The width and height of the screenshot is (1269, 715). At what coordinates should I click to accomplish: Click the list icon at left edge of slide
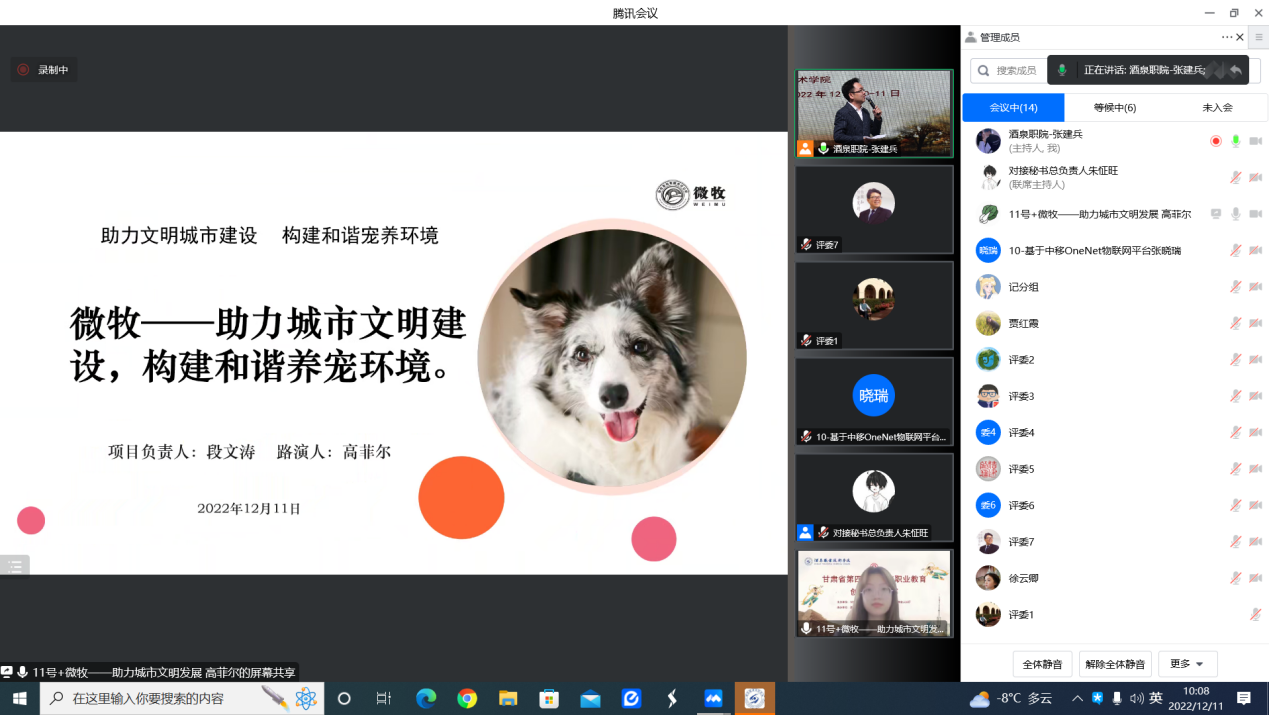tap(15, 566)
